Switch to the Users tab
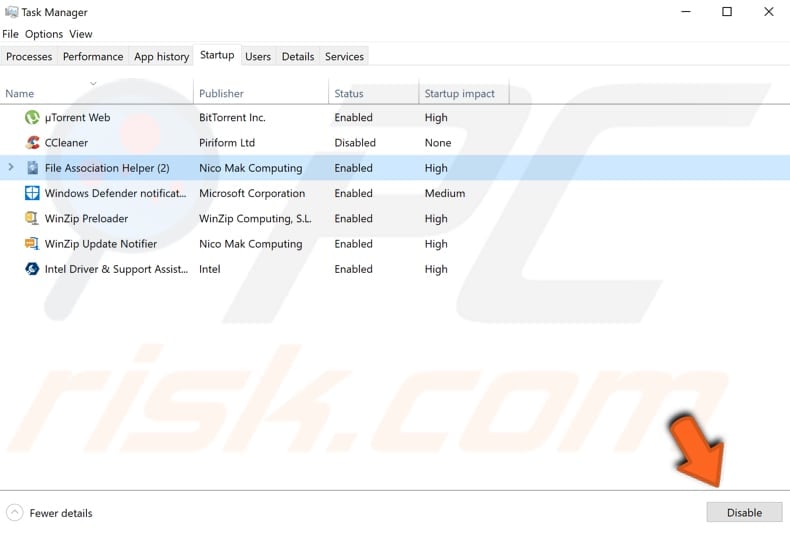The width and height of the screenshot is (790, 533). point(258,56)
